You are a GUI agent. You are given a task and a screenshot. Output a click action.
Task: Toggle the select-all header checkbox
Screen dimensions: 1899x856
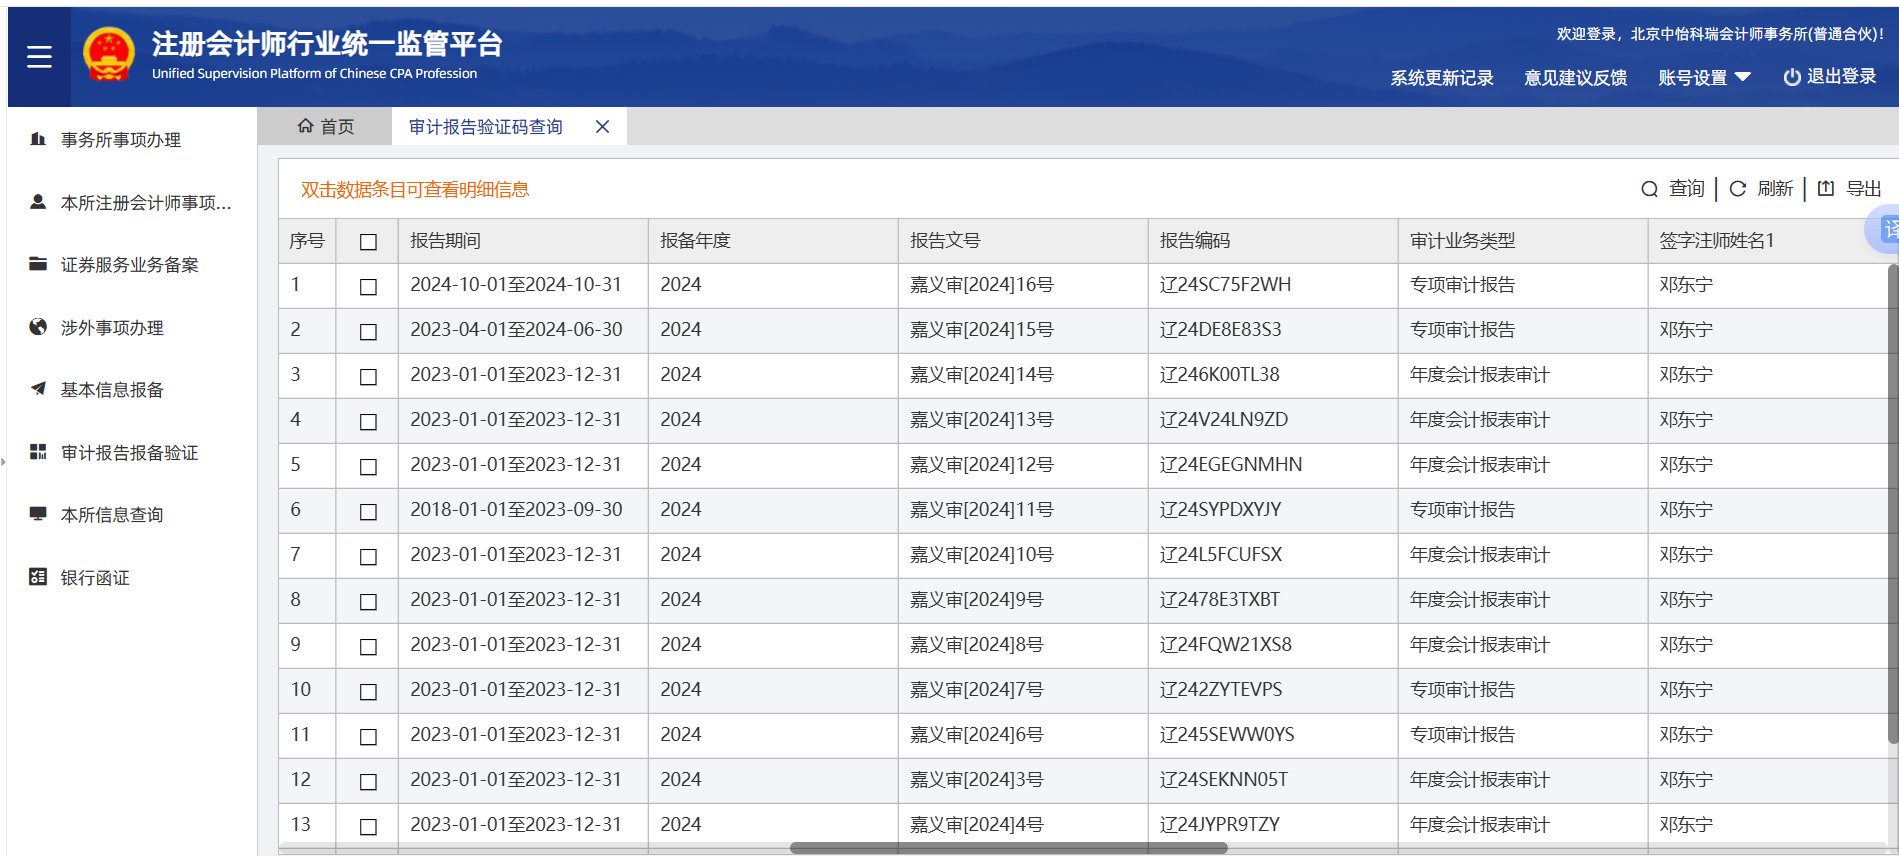coord(368,242)
